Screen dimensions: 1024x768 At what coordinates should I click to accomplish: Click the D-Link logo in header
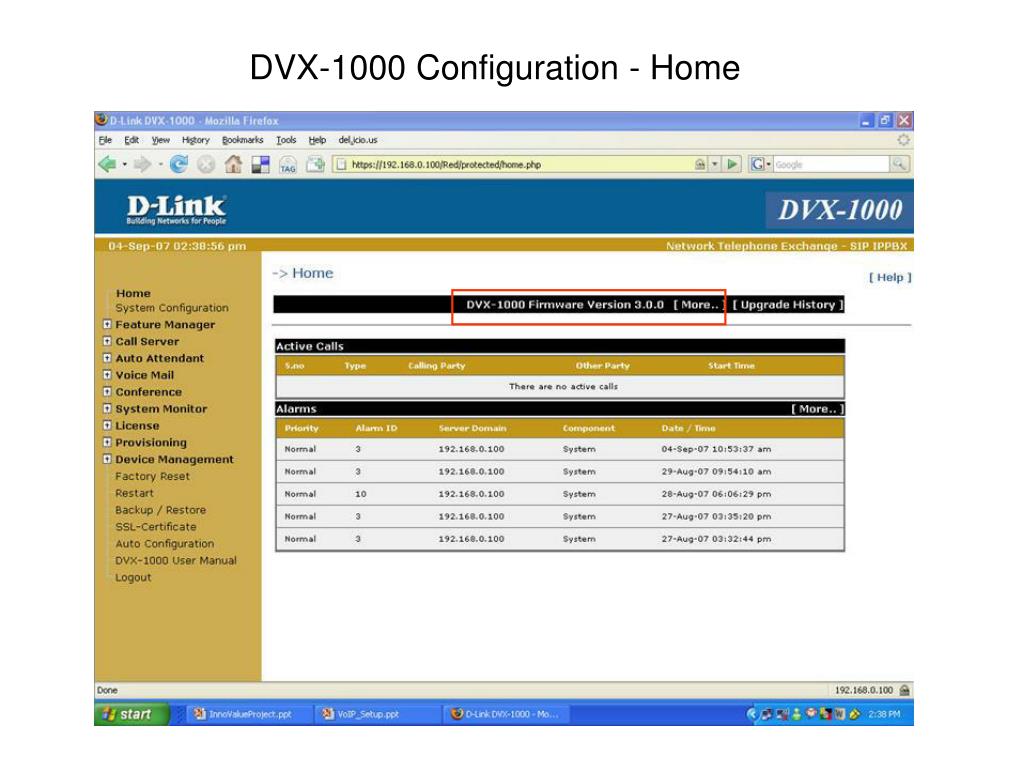176,210
